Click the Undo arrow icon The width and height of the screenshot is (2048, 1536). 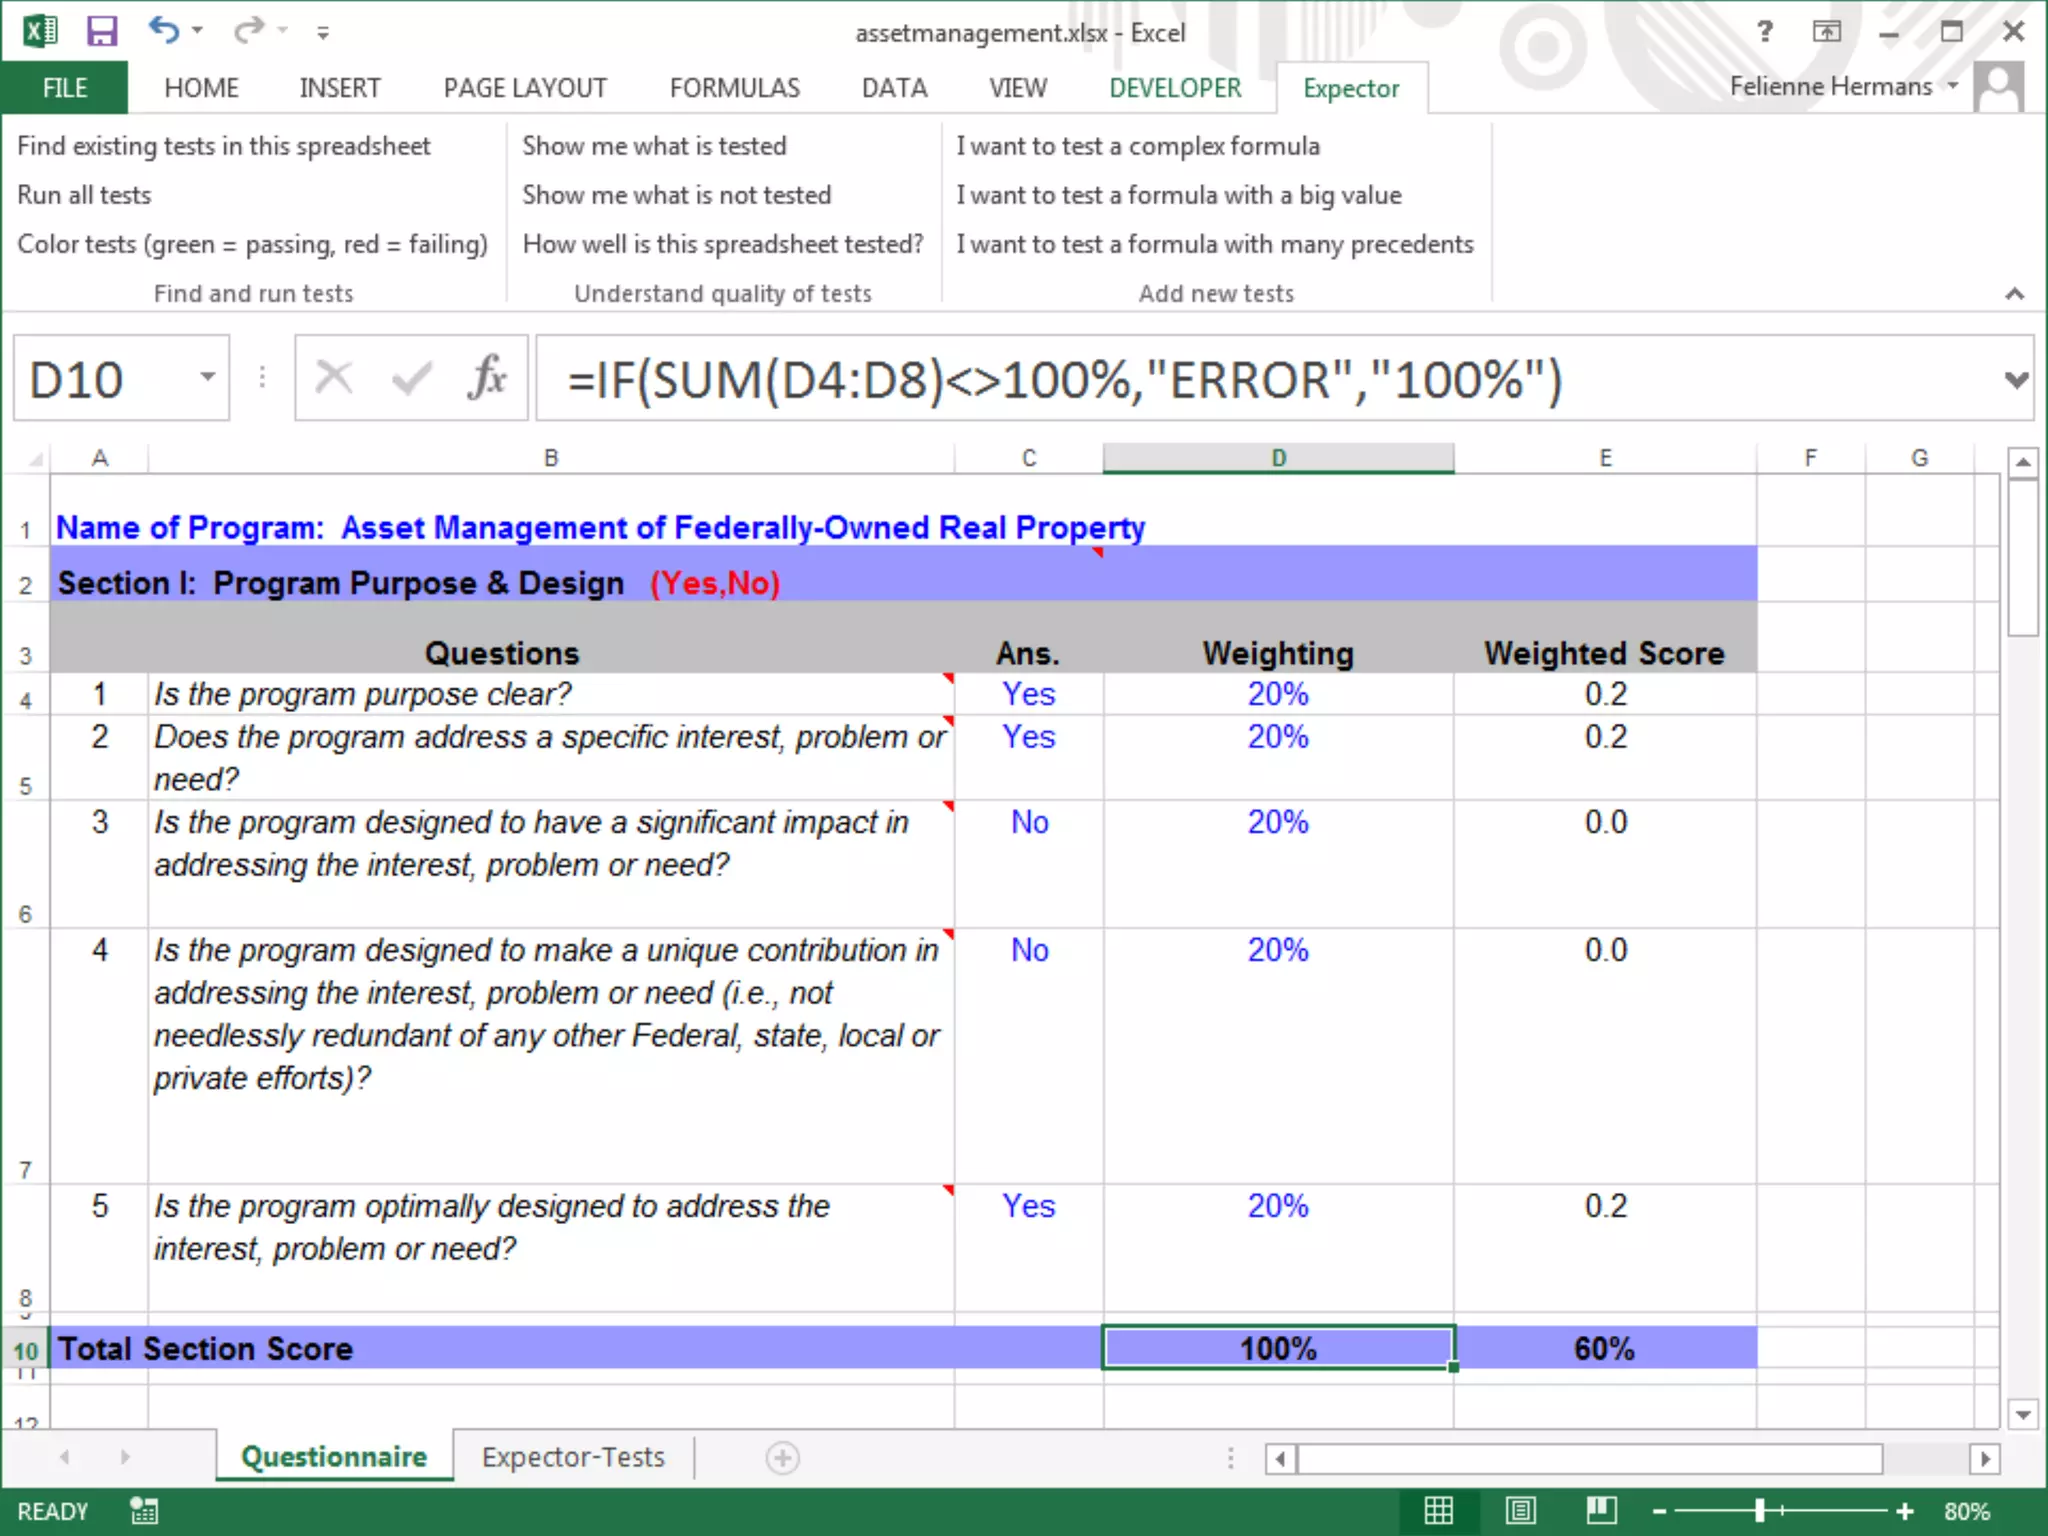[x=163, y=31]
